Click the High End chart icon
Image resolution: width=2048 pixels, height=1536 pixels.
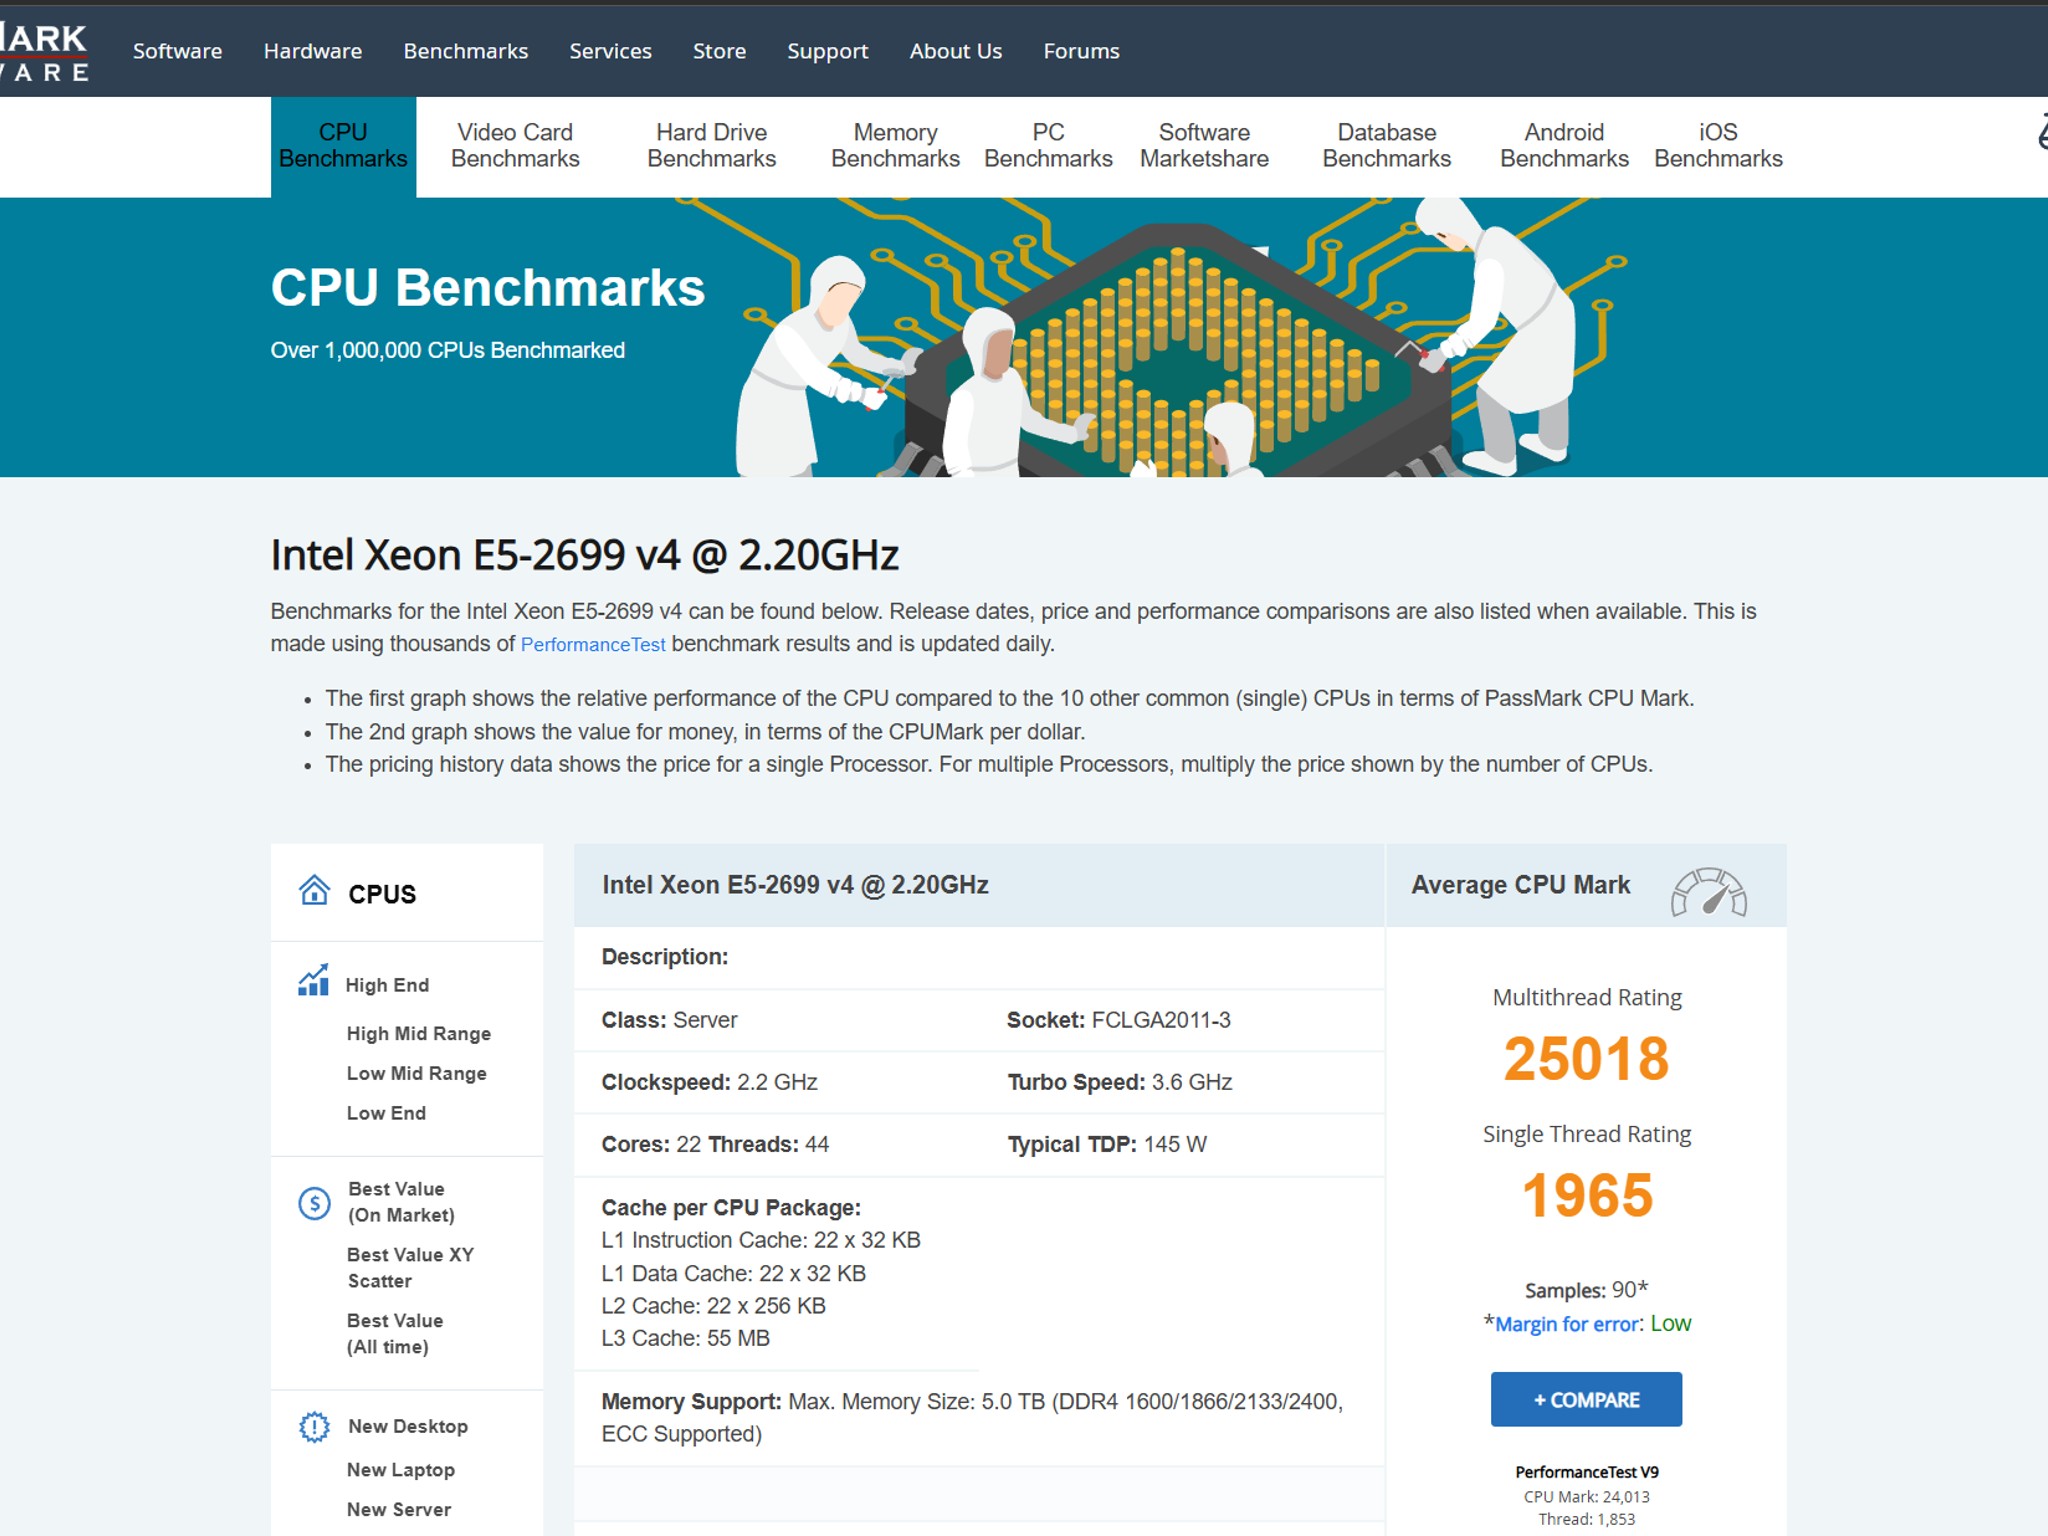314,981
